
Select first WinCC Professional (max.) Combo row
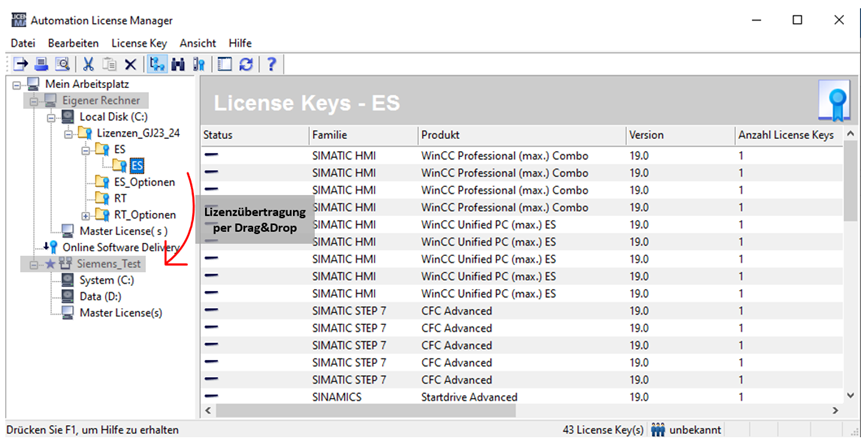(x=522, y=156)
